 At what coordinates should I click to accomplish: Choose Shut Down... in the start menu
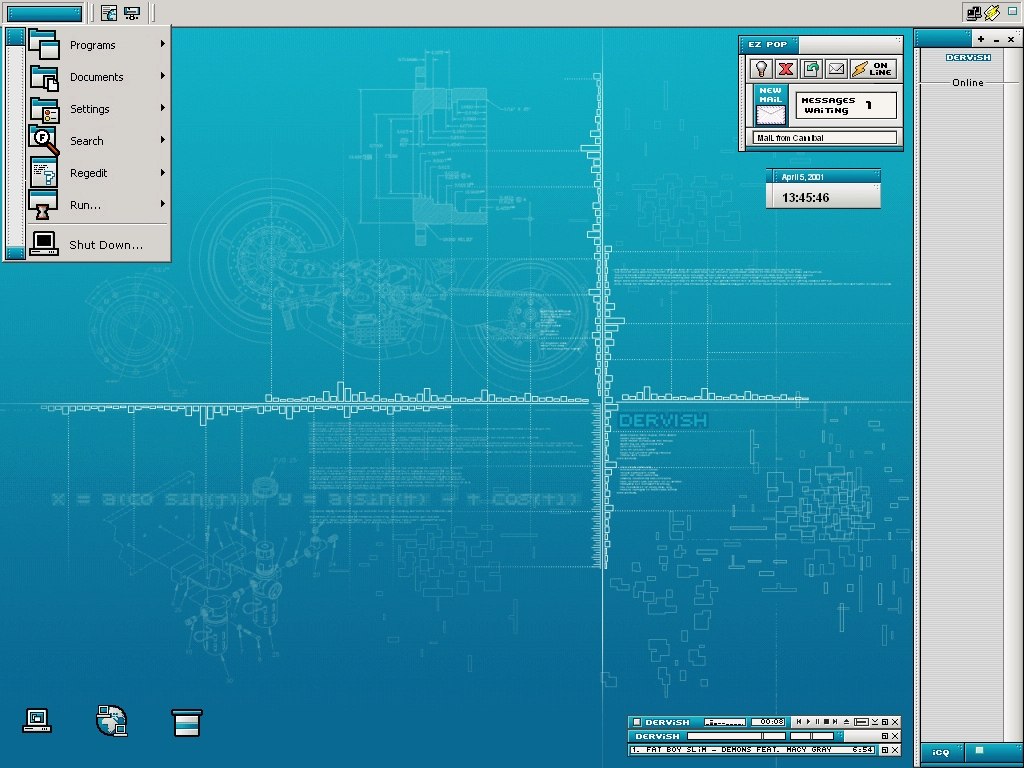pos(105,245)
